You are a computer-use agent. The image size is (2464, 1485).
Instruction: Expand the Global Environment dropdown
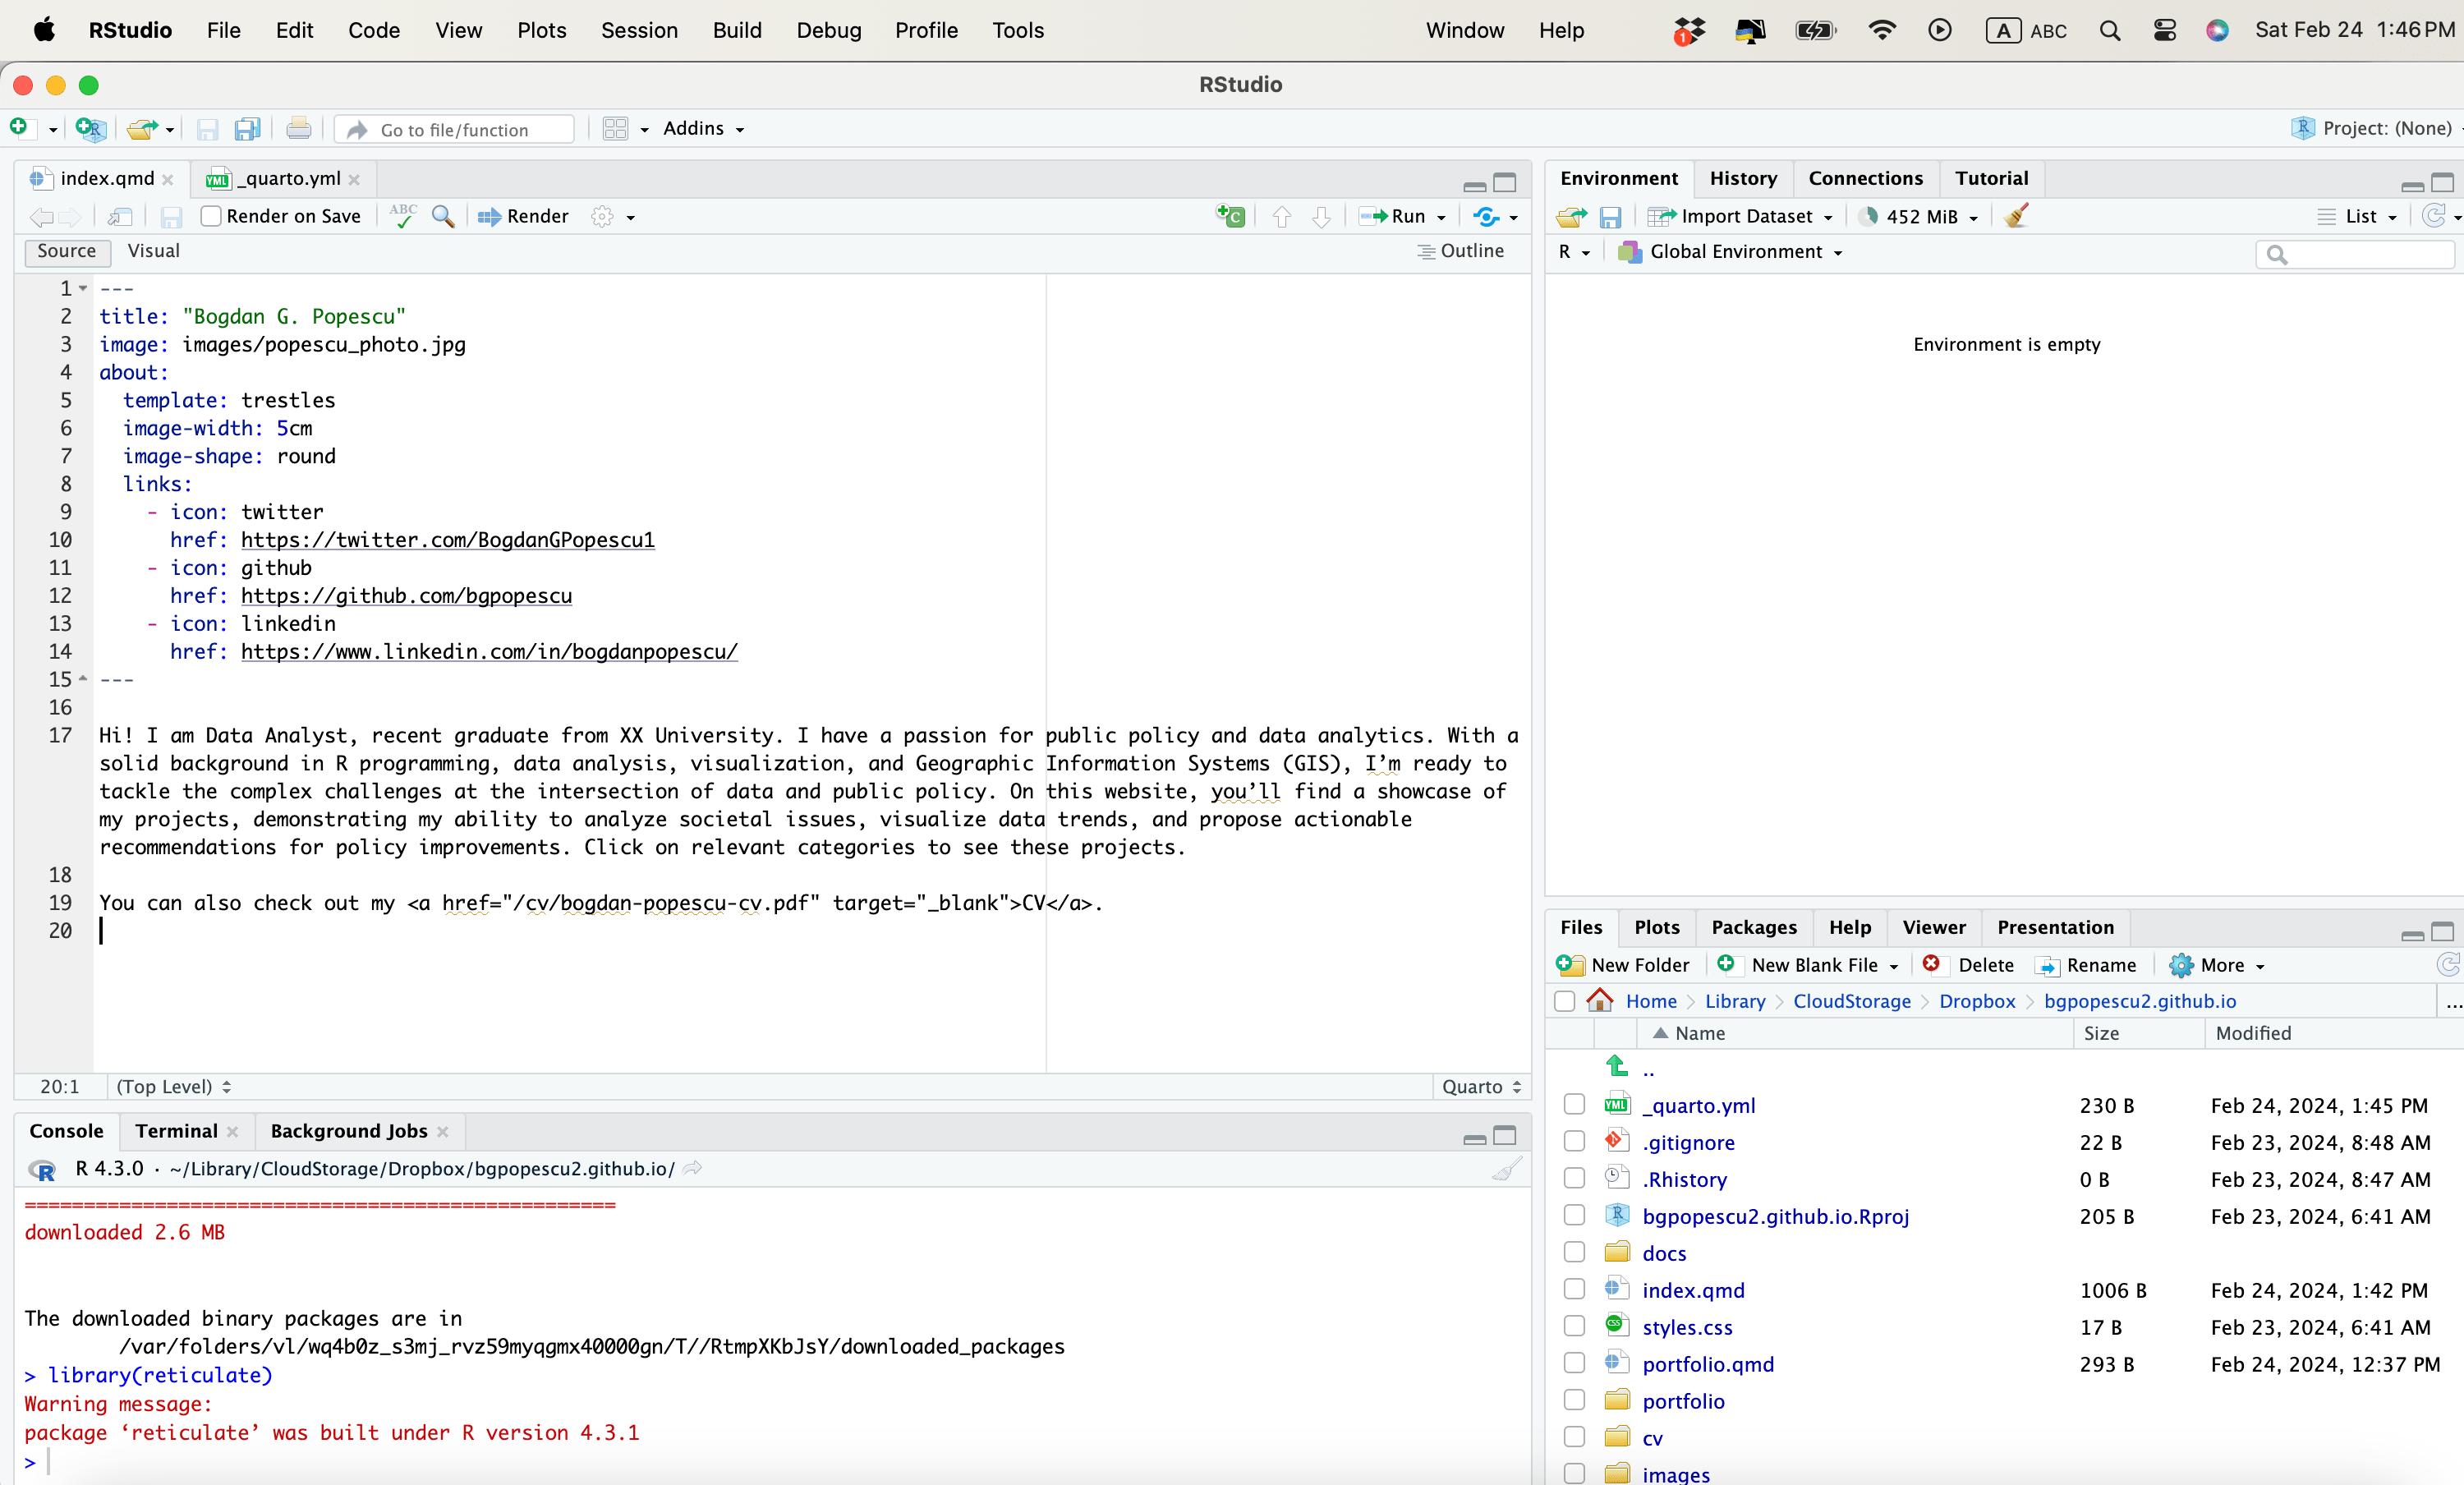click(x=1744, y=252)
